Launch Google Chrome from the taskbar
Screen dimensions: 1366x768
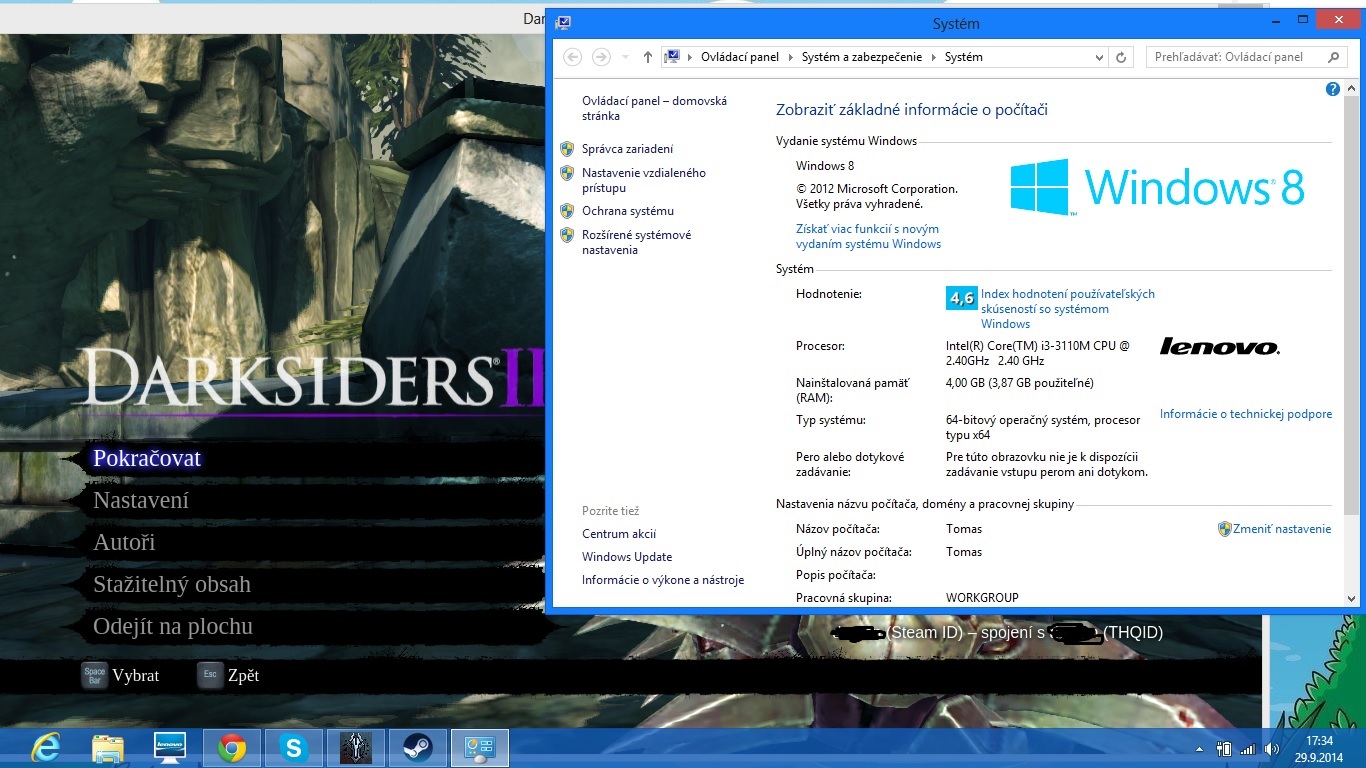[x=232, y=747]
